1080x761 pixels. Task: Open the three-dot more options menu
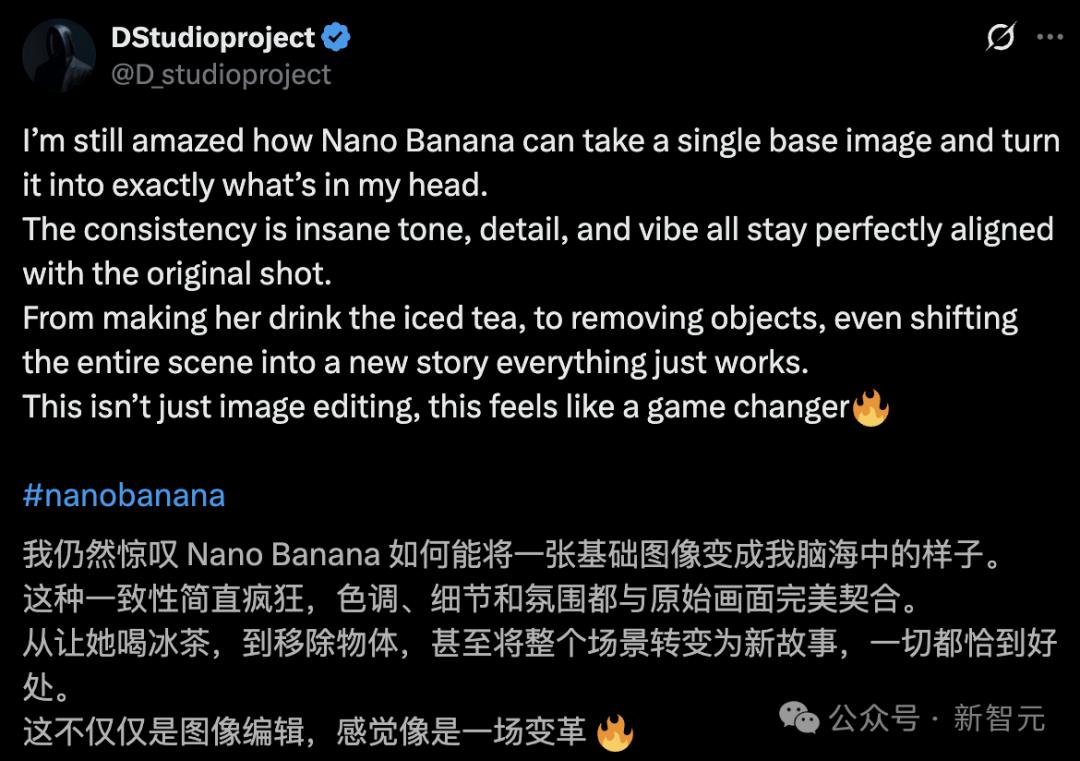[1050, 37]
